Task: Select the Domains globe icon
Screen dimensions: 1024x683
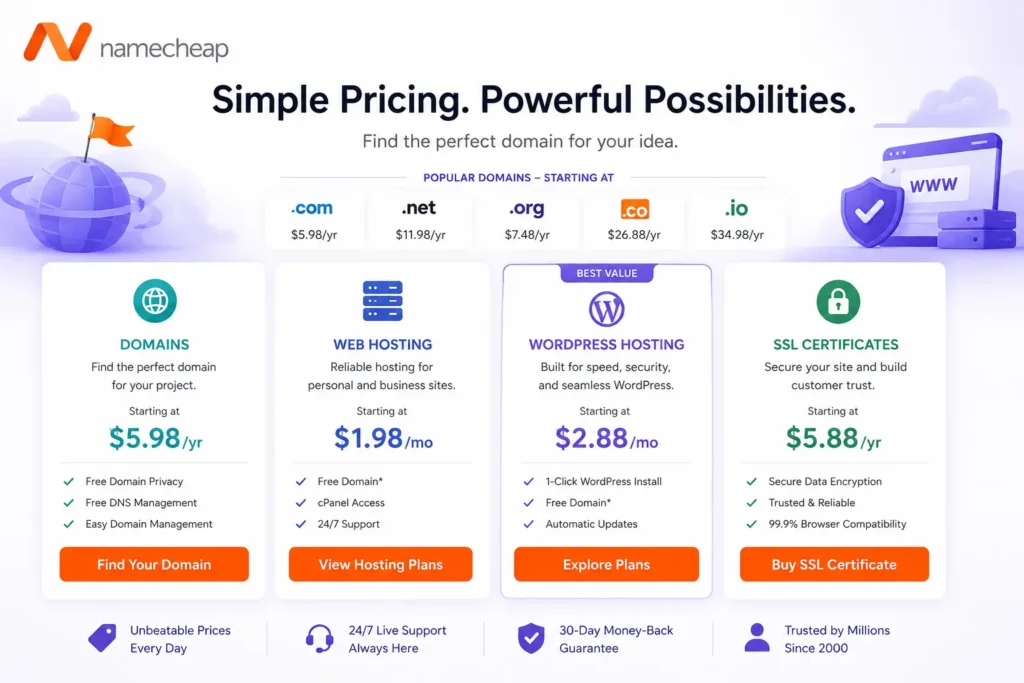Action: click(x=155, y=301)
